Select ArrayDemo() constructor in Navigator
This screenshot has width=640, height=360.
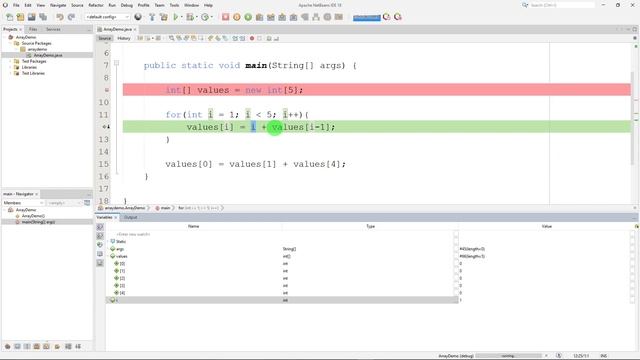(x=33, y=216)
